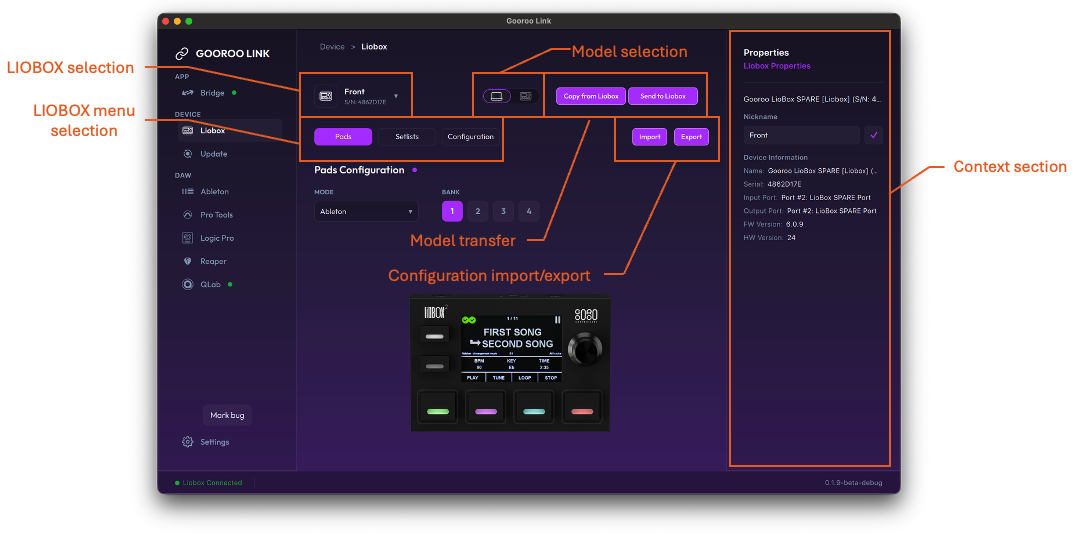Click the lower grey side button on Liobox
The width and height of the screenshot is (1082, 534).
tap(435, 366)
